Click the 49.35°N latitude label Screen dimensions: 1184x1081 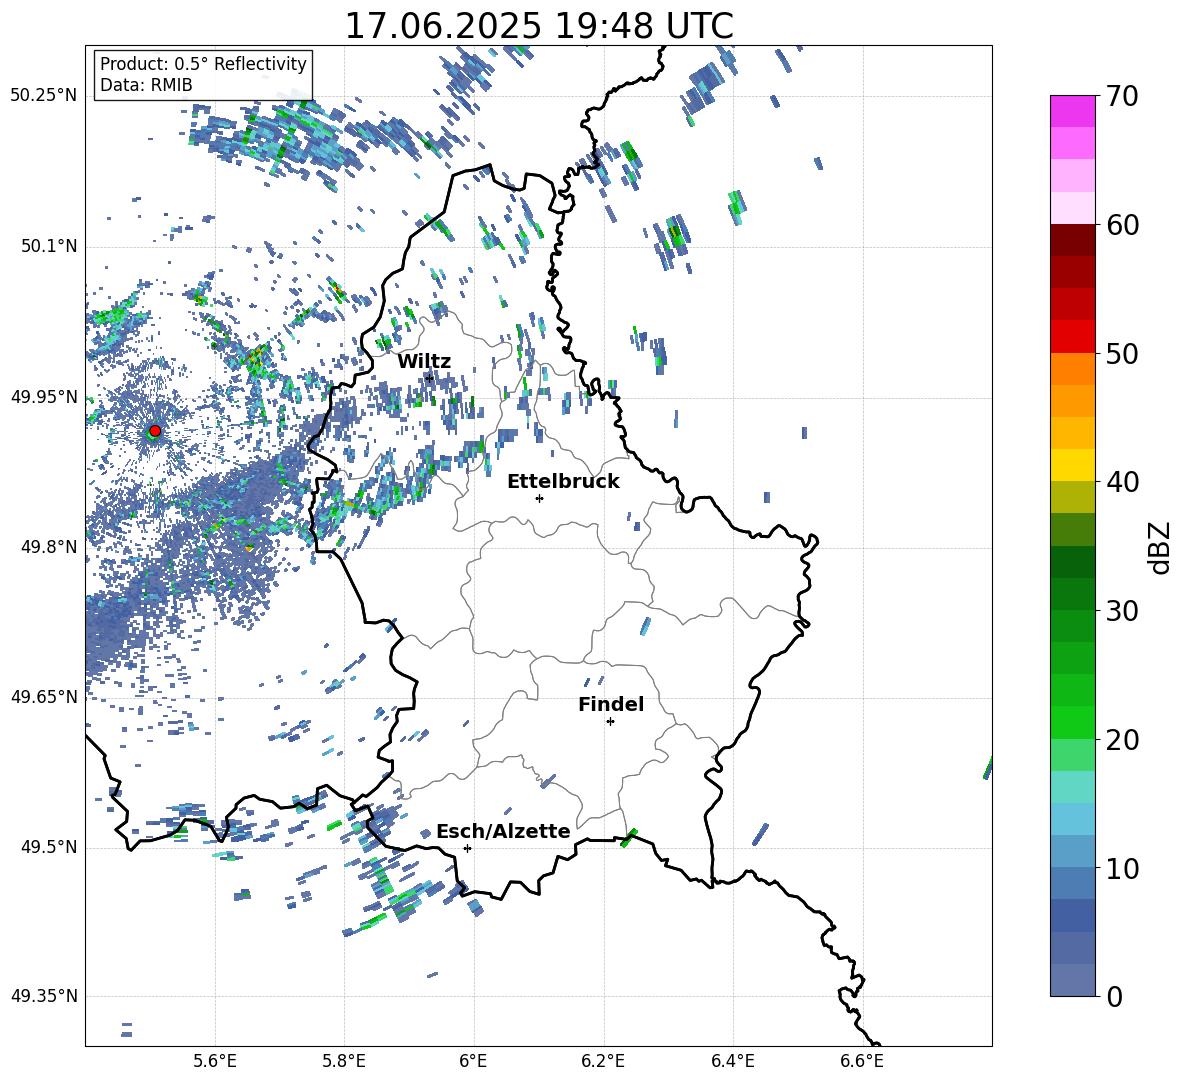click(x=44, y=996)
